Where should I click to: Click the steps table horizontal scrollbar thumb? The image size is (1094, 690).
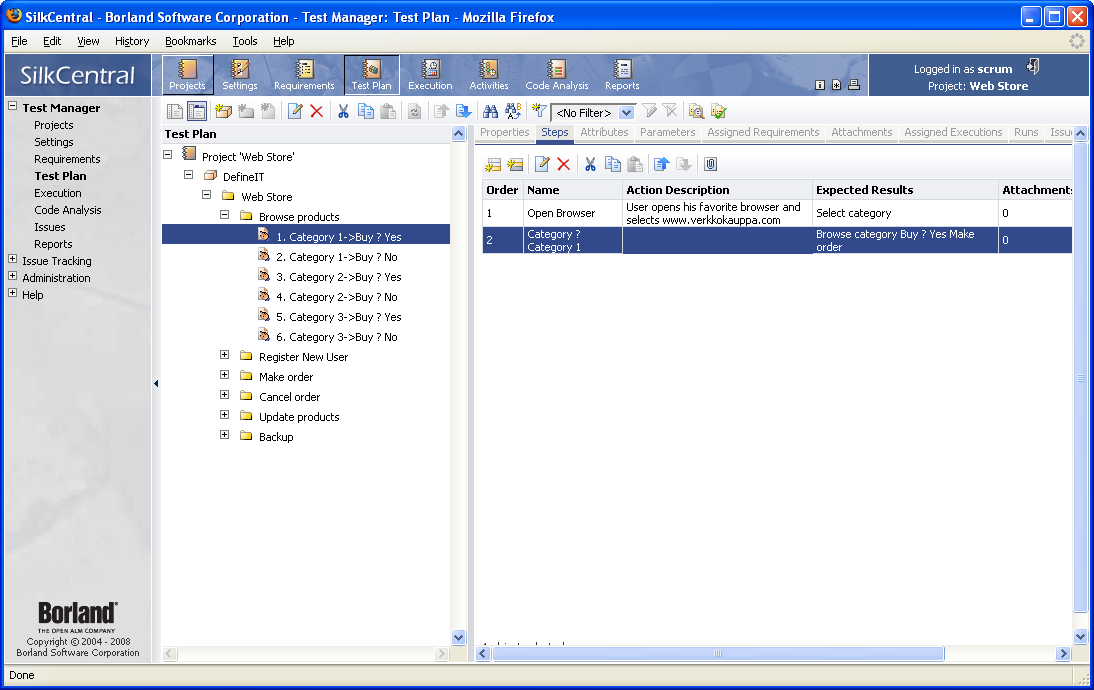coord(718,654)
